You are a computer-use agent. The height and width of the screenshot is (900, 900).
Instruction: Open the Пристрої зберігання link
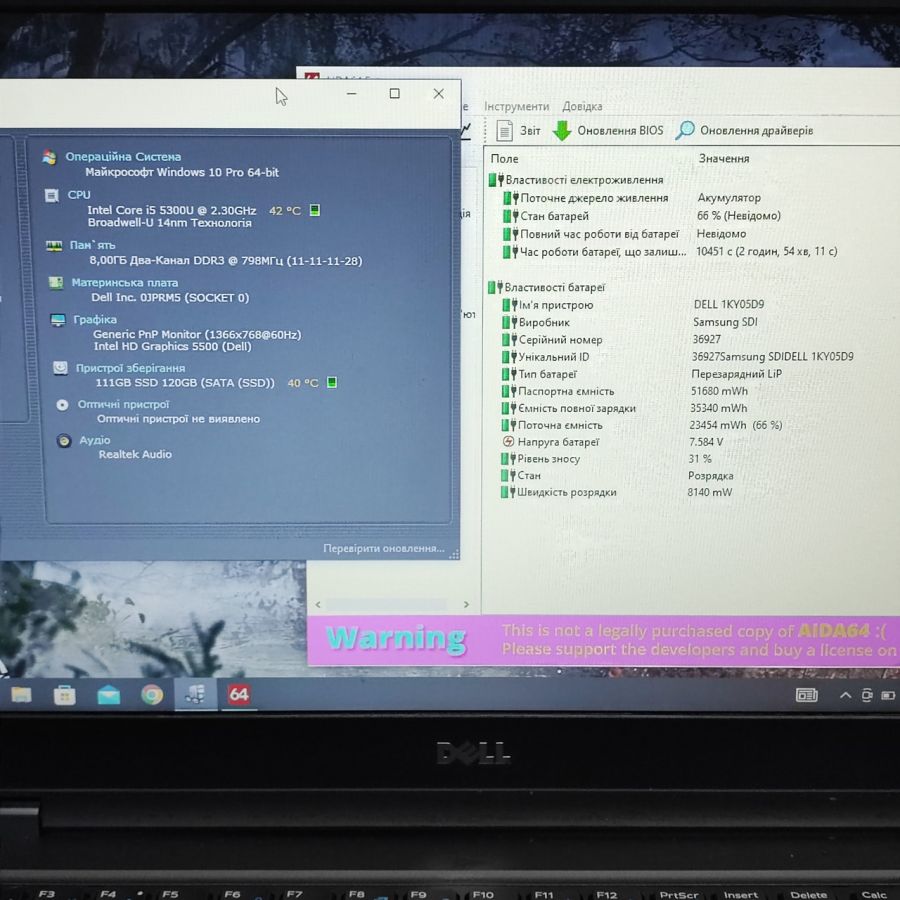130,368
